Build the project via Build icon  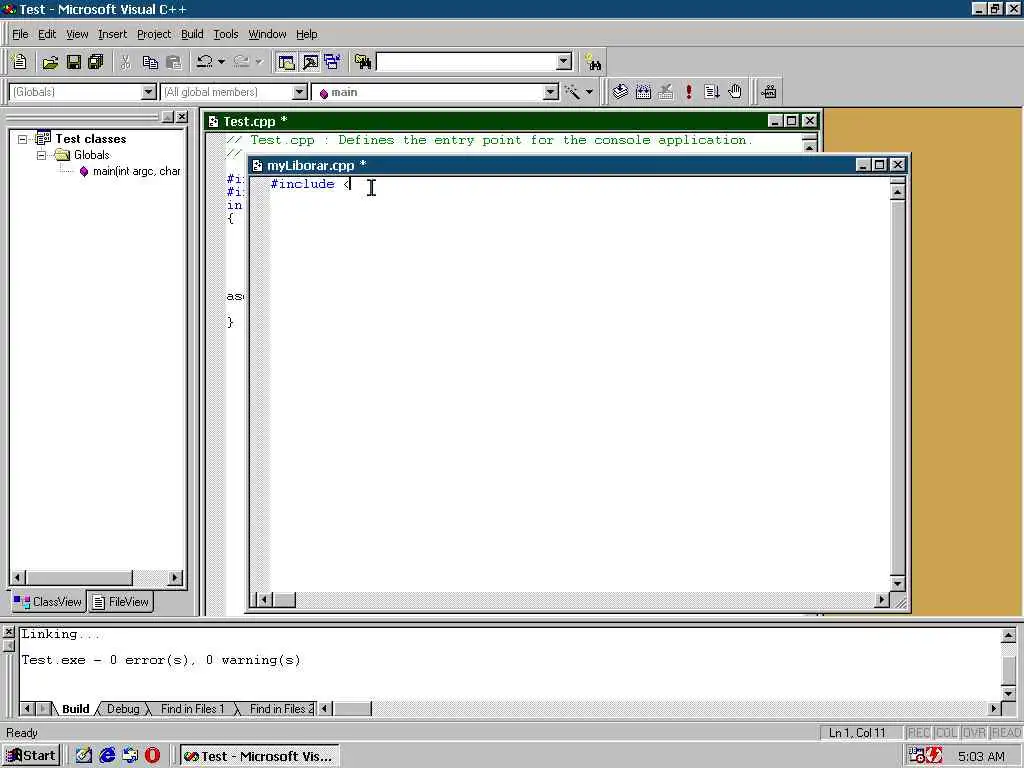[x=643, y=92]
